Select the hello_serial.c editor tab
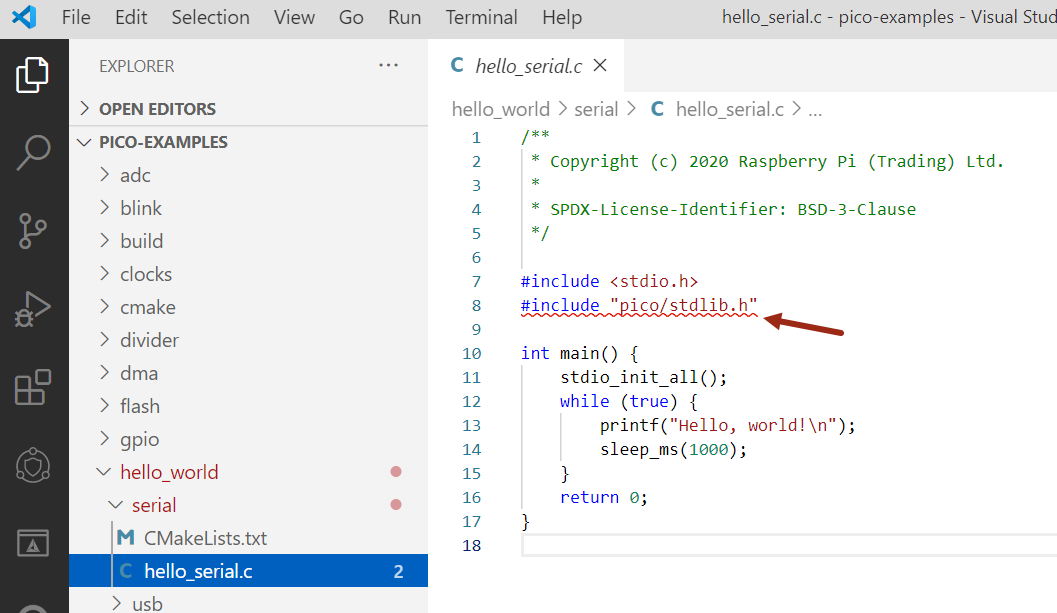Image resolution: width=1057 pixels, height=613 pixels. pyautogui.click(x=527, y=66)
